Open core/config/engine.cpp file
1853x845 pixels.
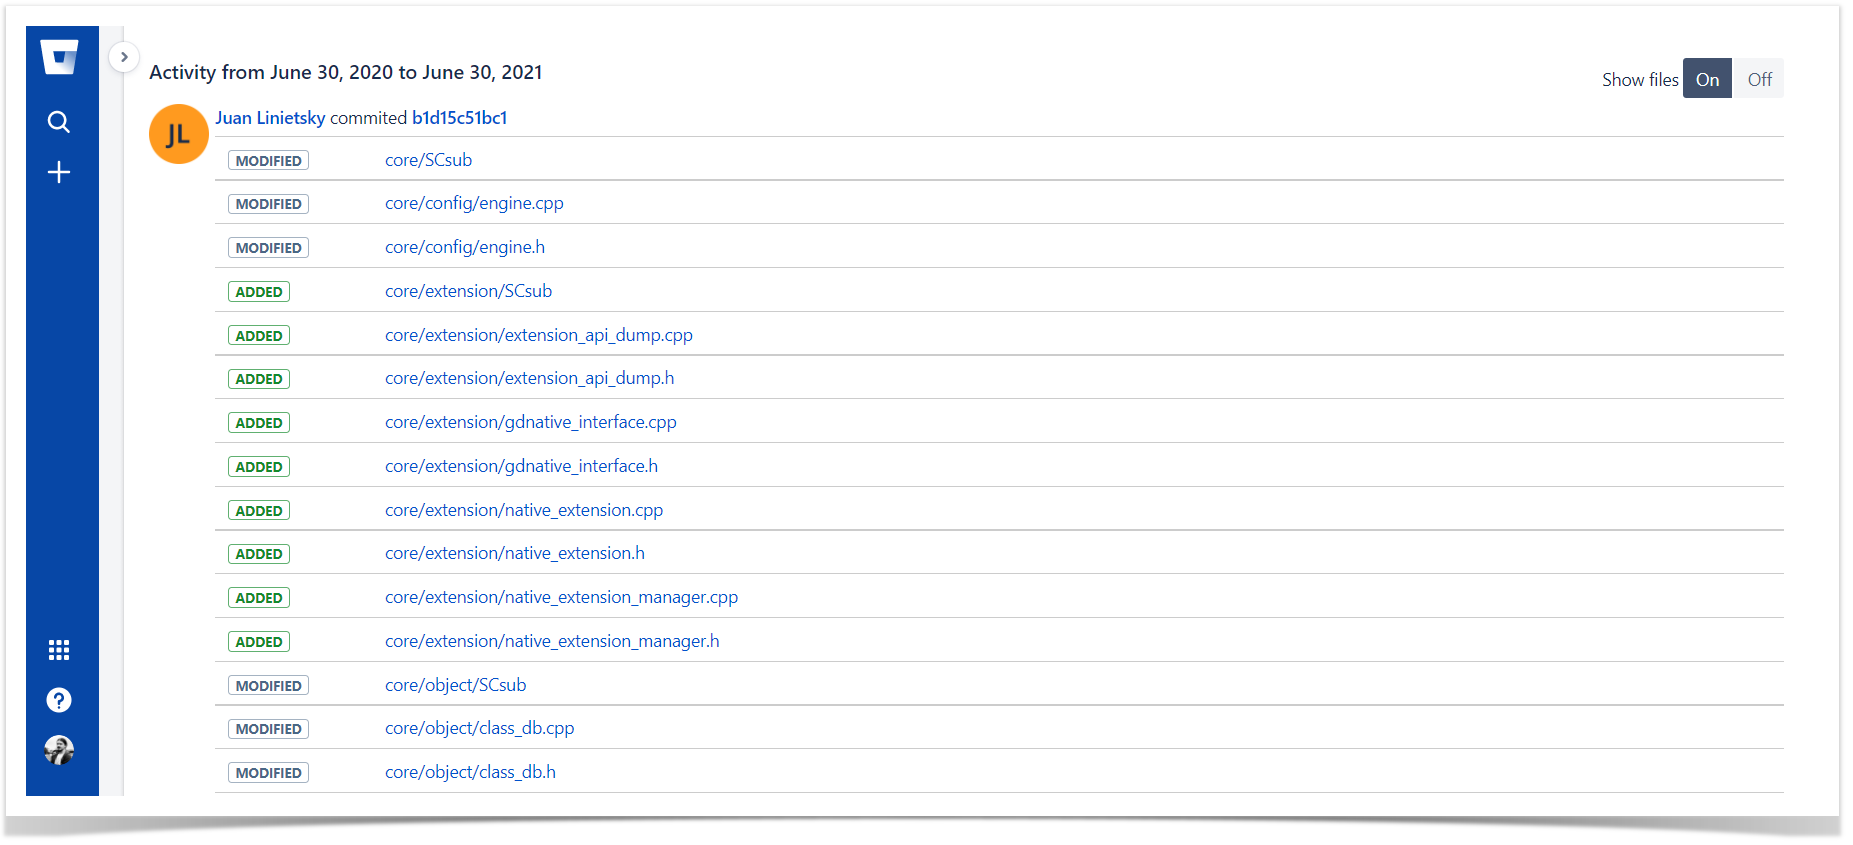[x=474, y=203]
